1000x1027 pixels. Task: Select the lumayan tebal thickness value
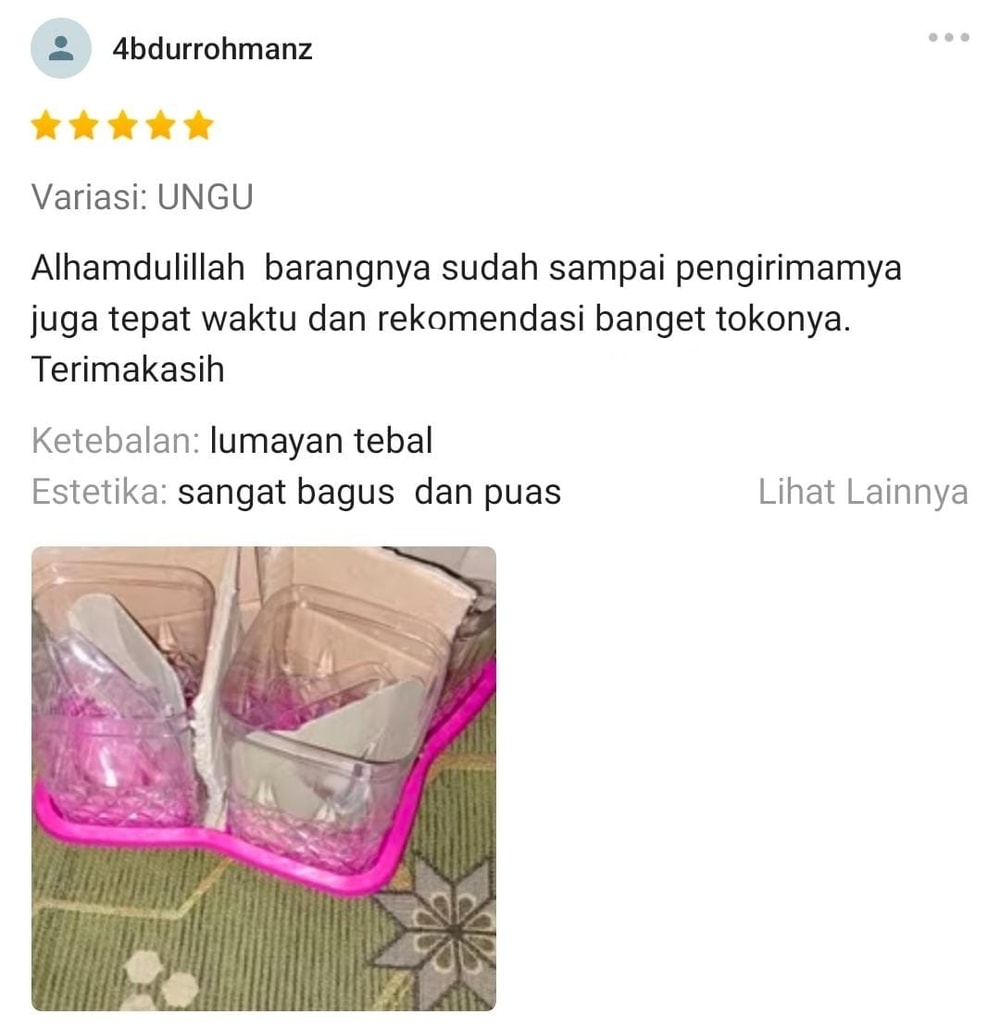pyautogui.click(x=321, y=440)
